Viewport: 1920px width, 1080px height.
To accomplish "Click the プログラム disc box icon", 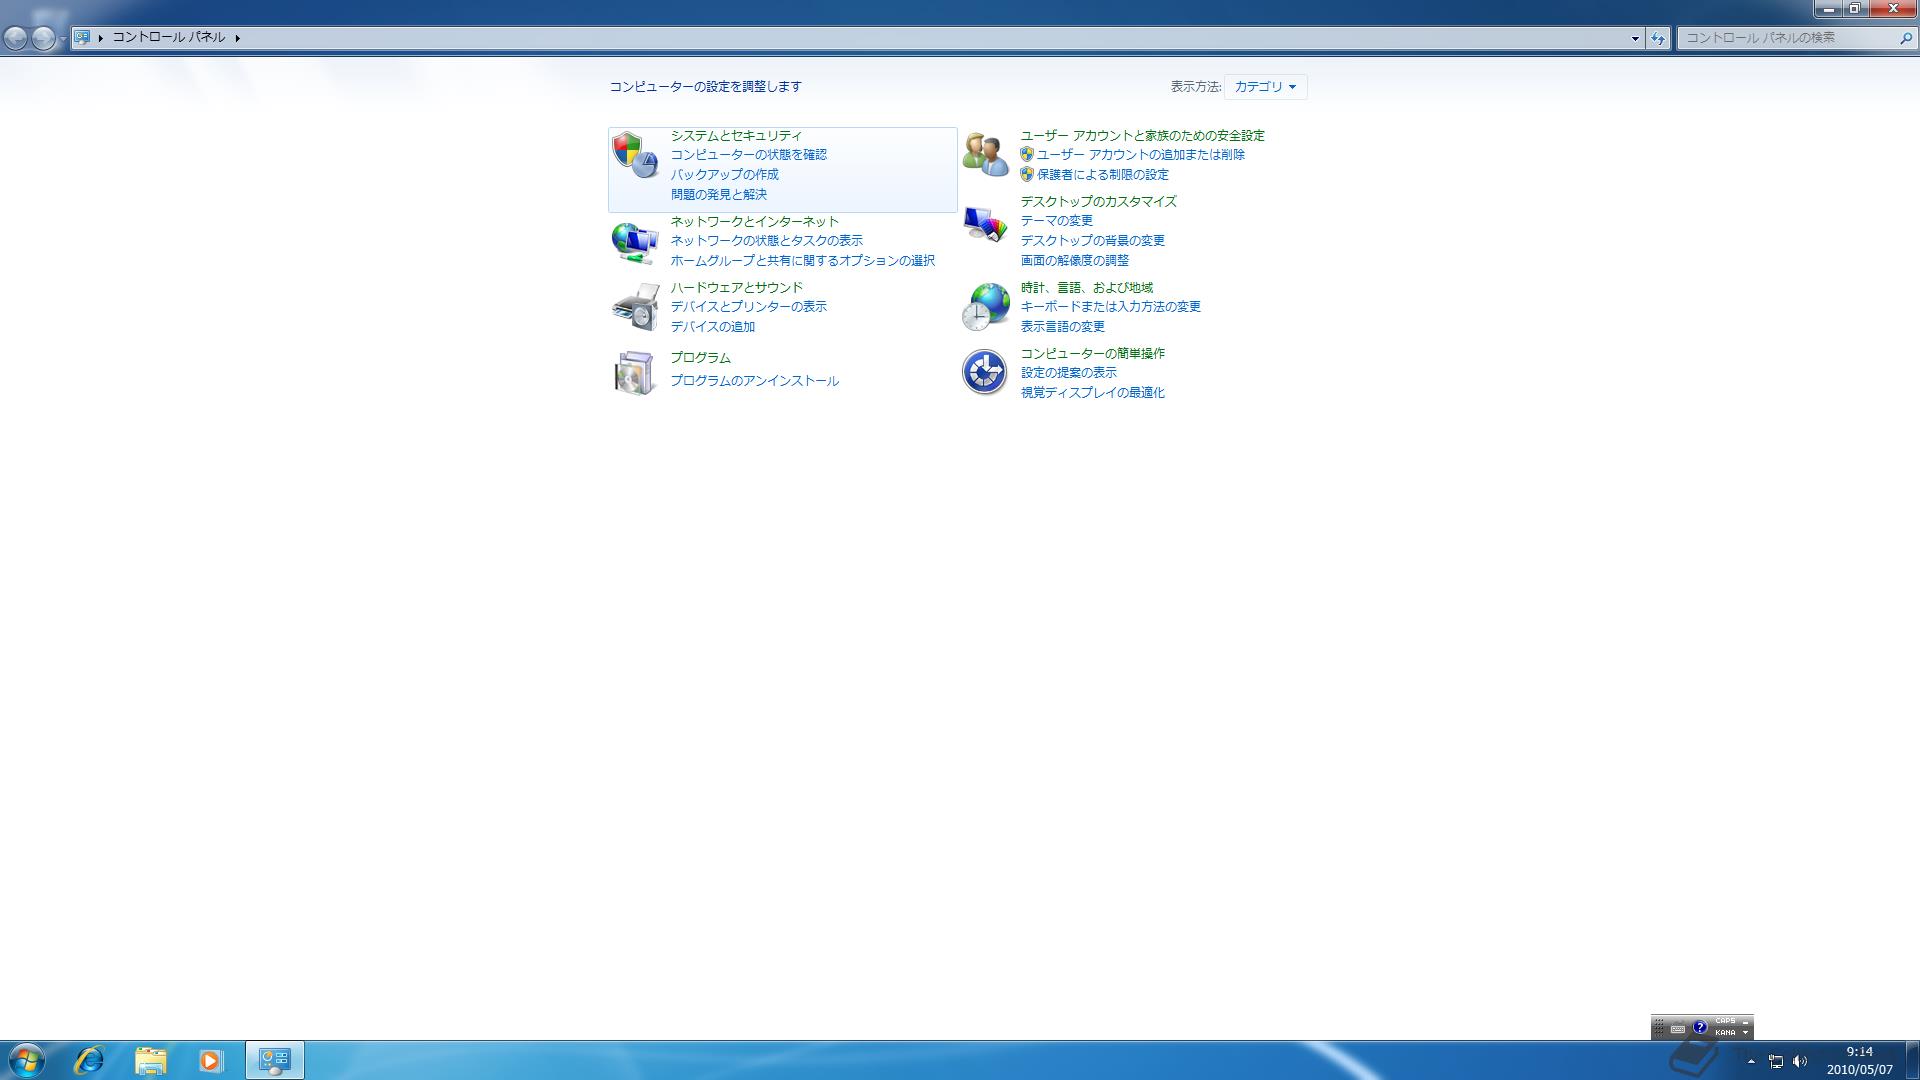I will click(635, 373).
